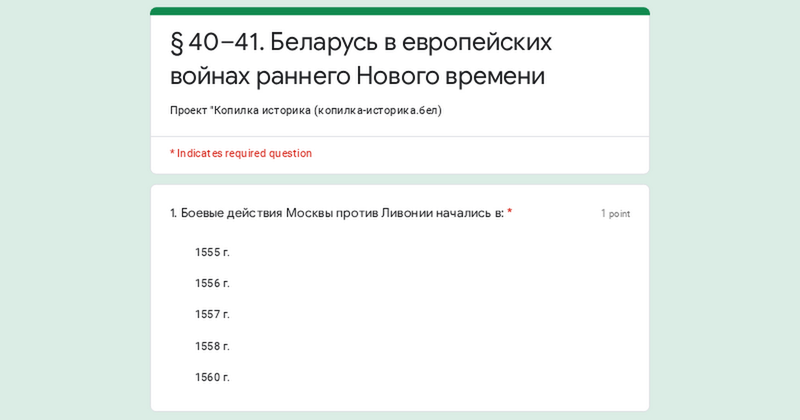Click the green accent bar atop the form
The width and height of the screenshot is (800, 420).
pos(400,11)
